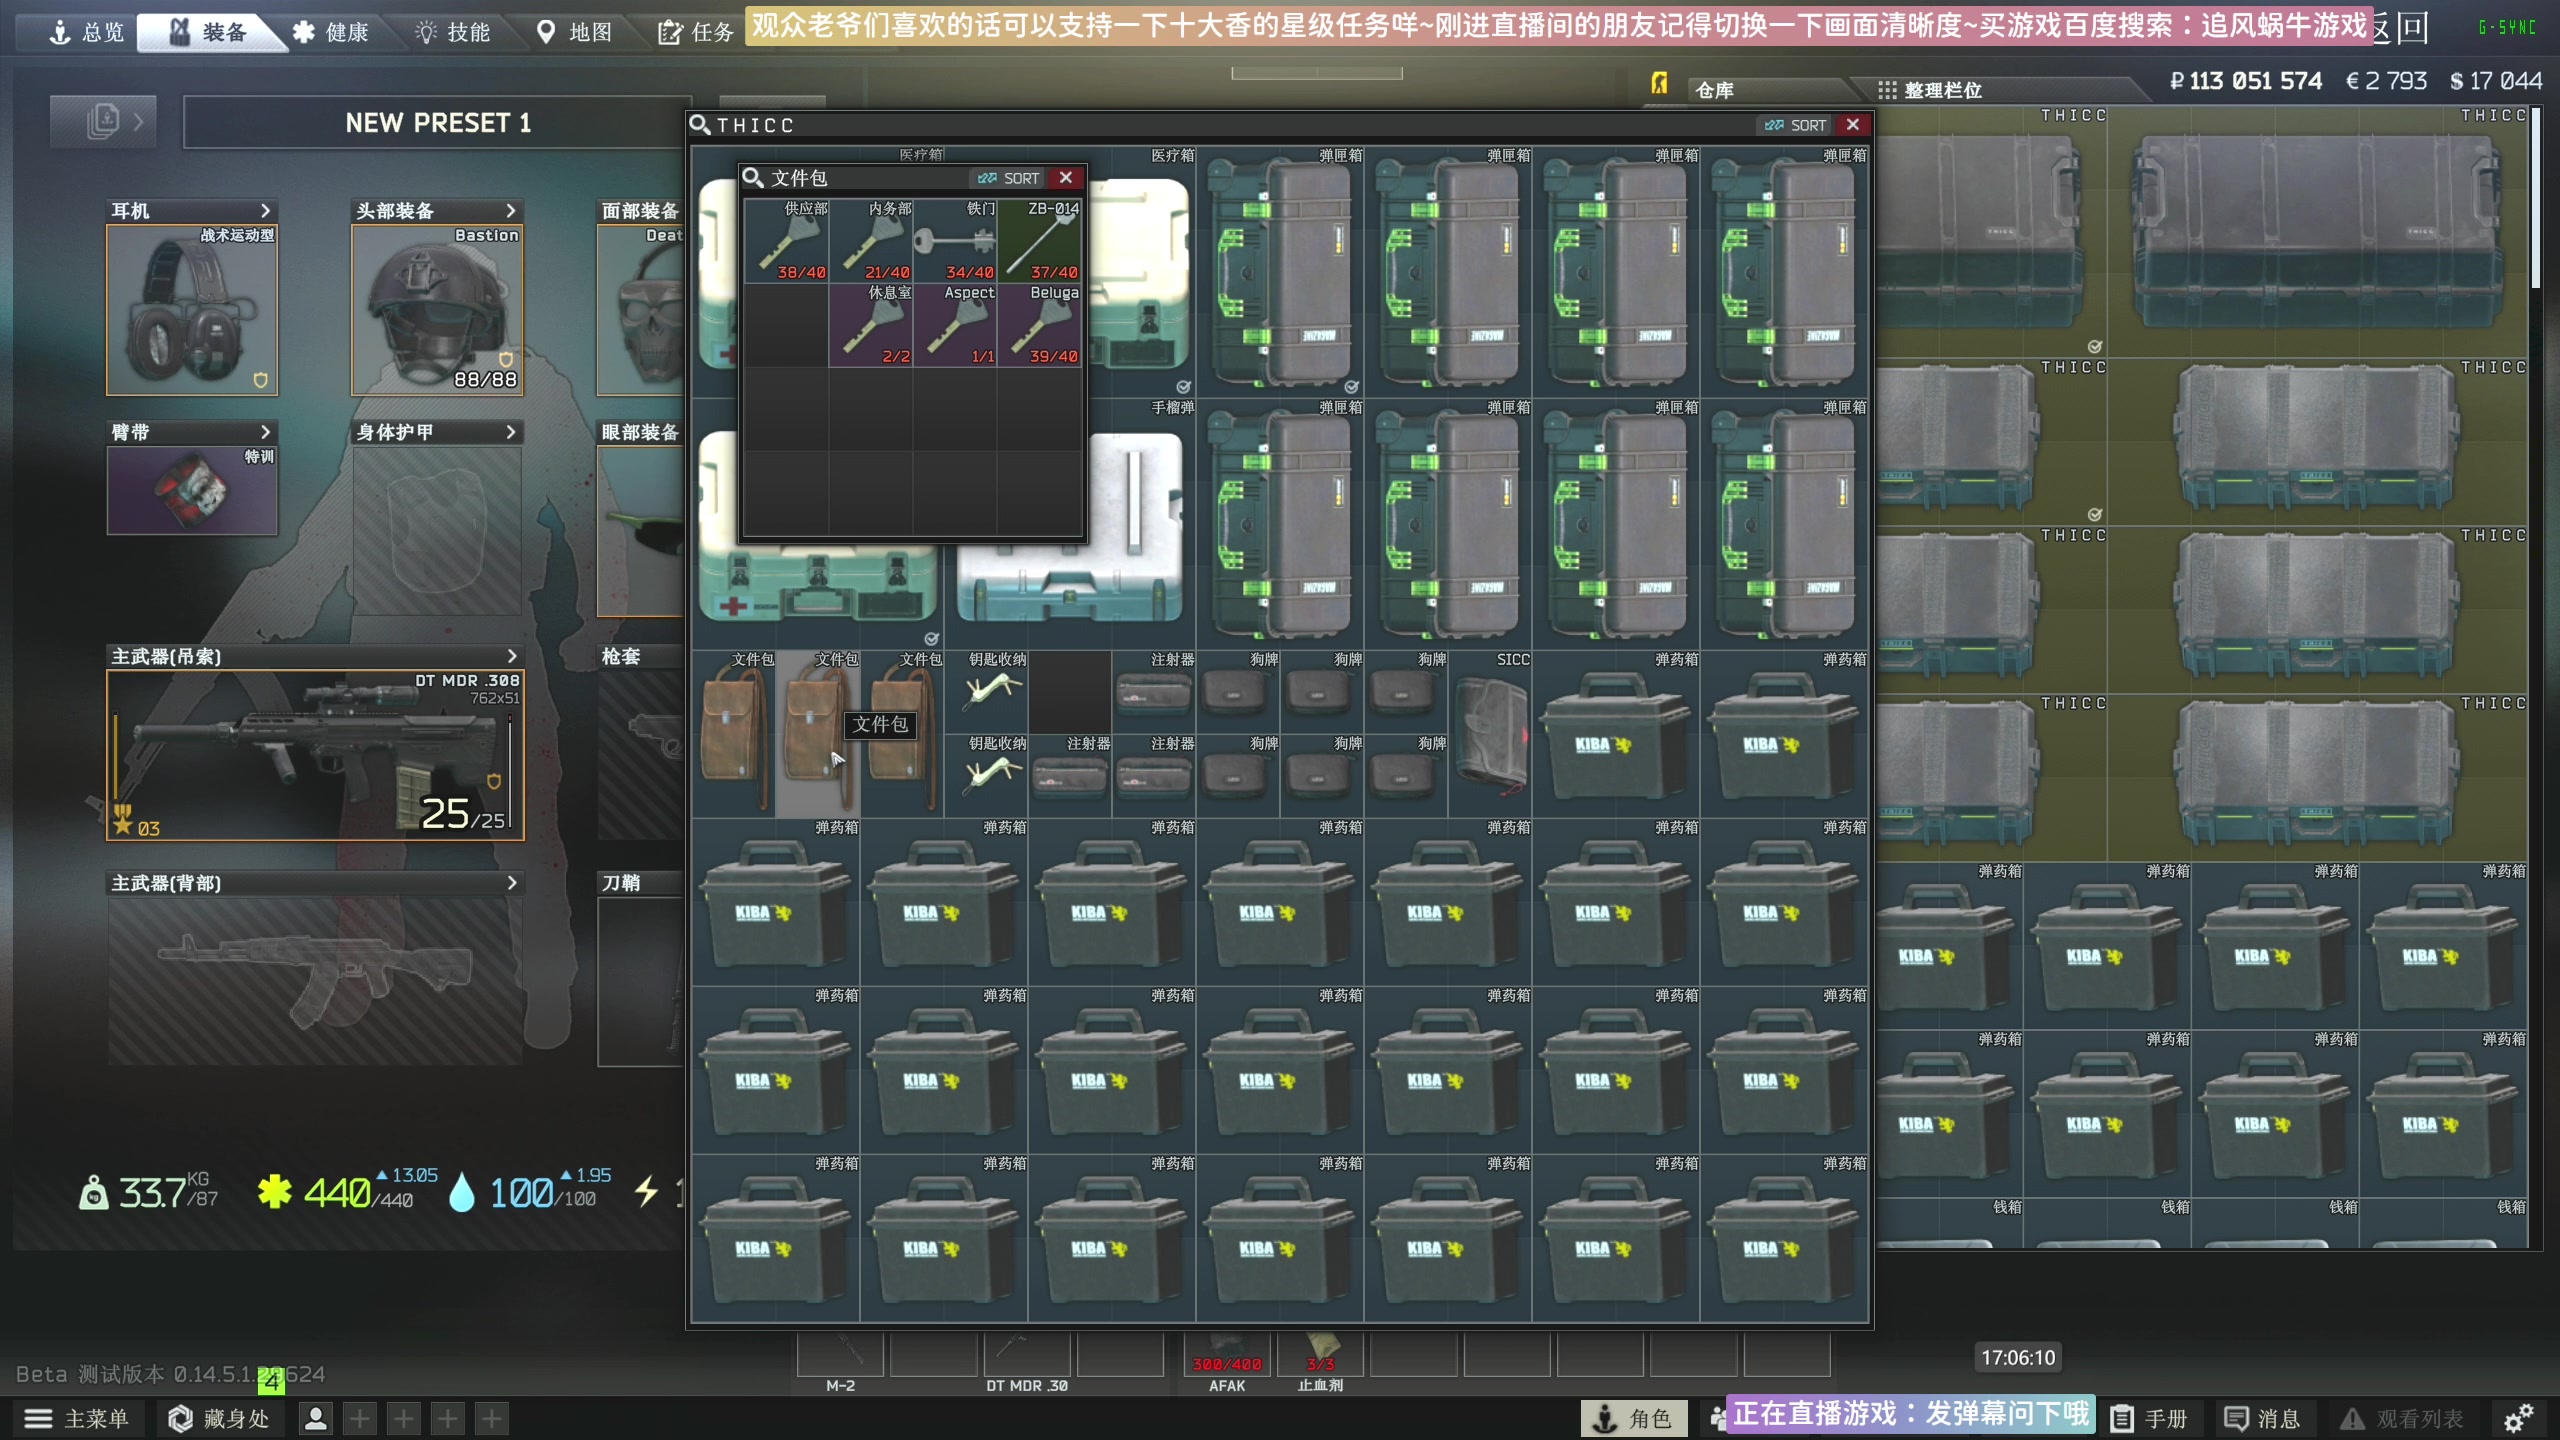The image size is (2560, 1440).
Task: Expand the 主武器(吊索) sling weapon arrow
Action: pyautogui.click(x=512, y=656)
